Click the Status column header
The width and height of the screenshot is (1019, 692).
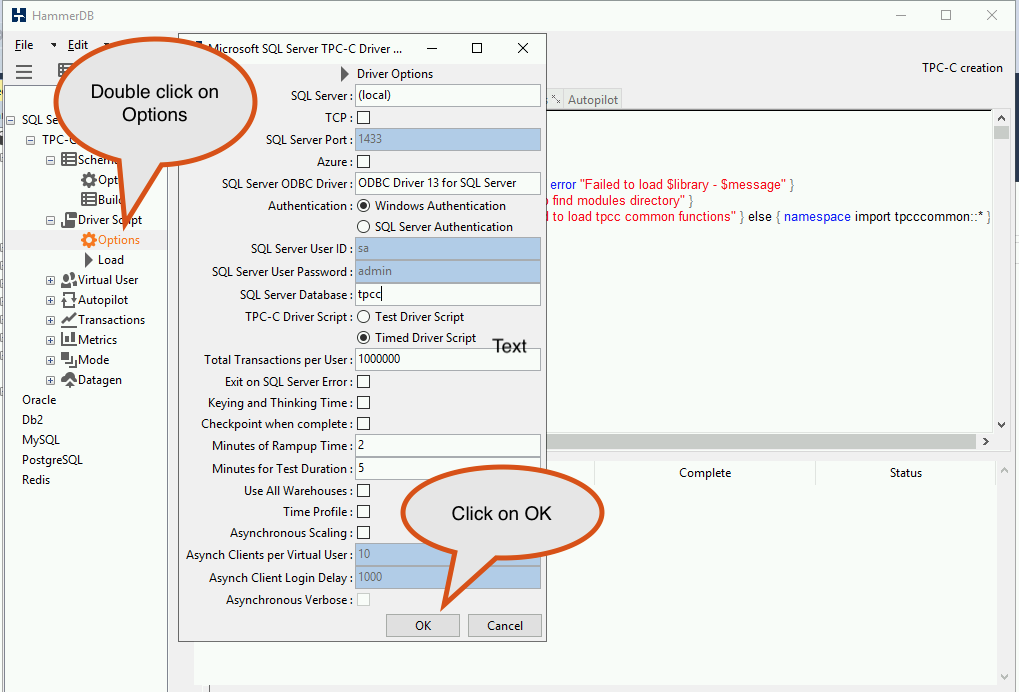[x=905, y=473]
